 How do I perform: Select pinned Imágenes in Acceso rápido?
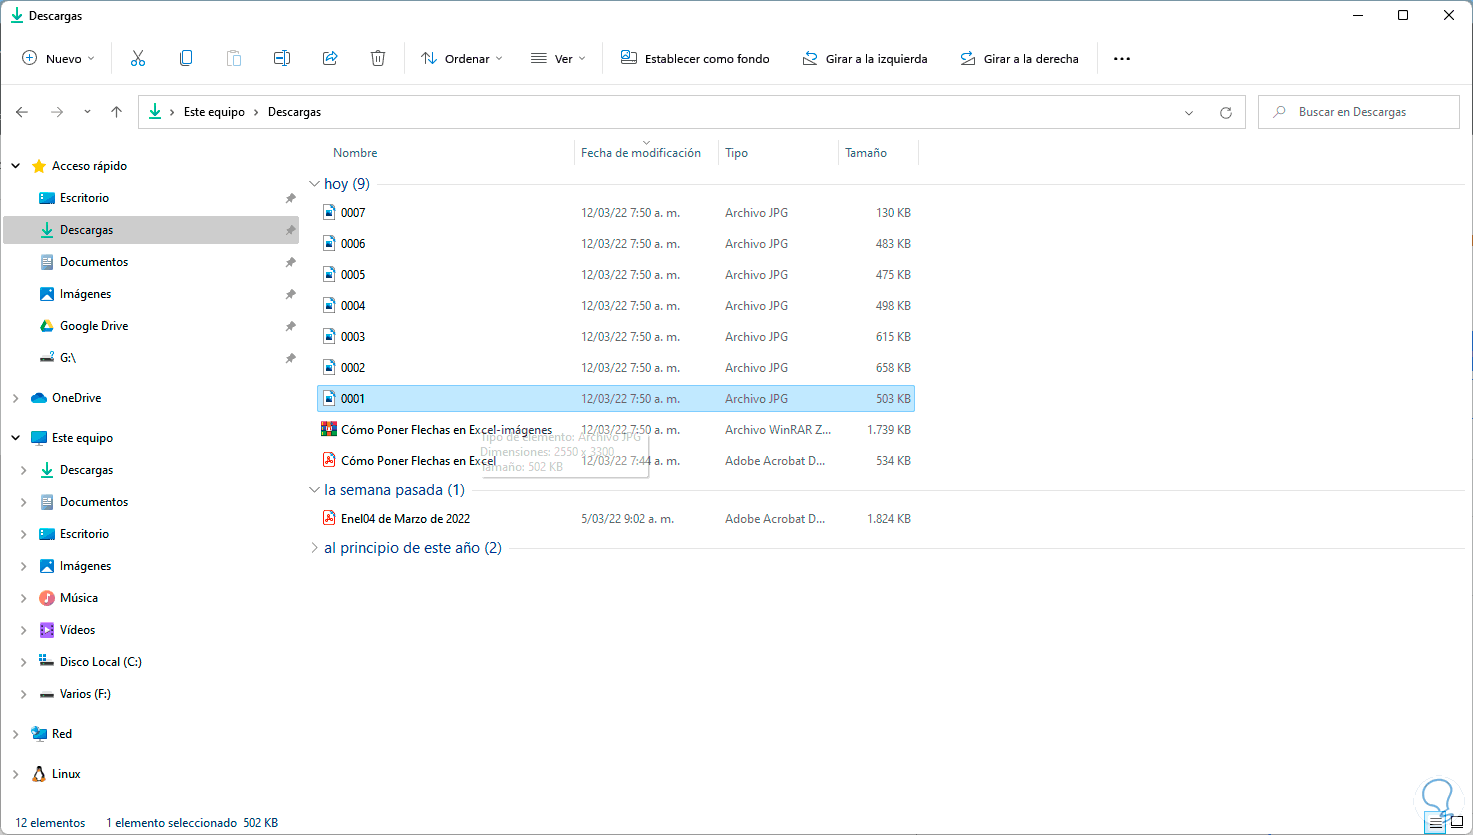coord(151,294)
